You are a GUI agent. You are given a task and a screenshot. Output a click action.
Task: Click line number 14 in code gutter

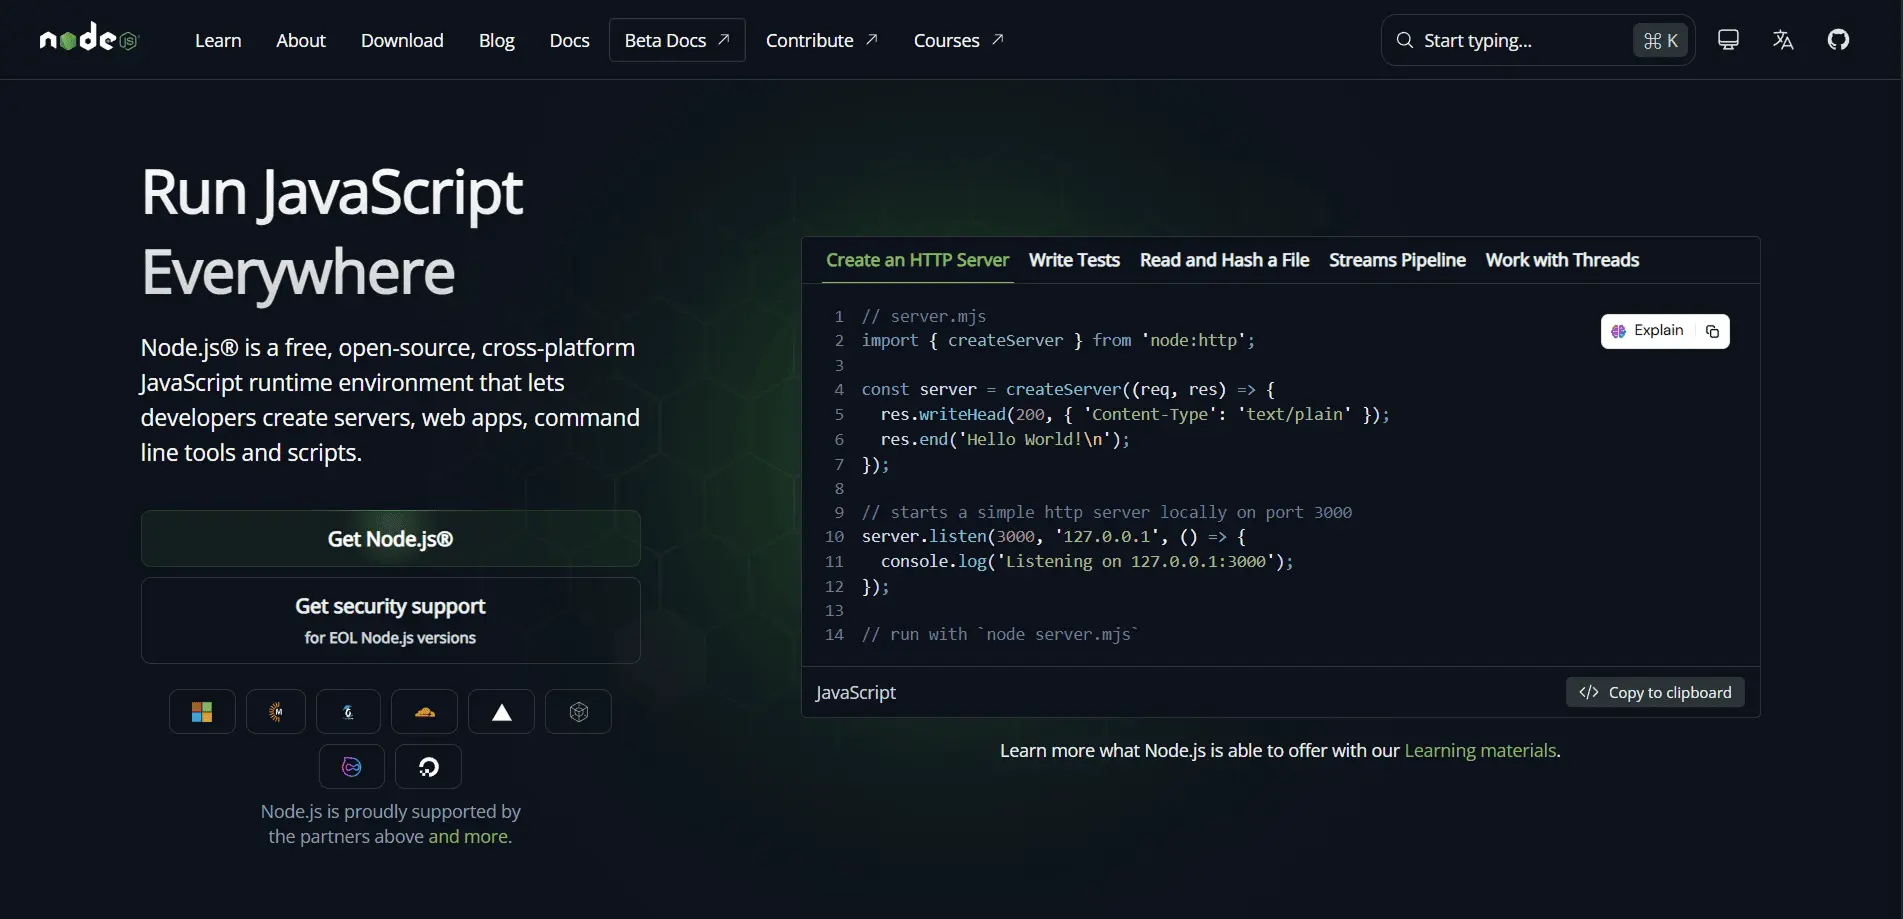point(834,634)
